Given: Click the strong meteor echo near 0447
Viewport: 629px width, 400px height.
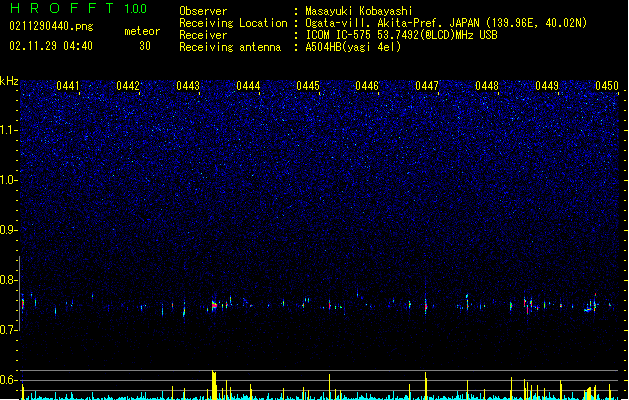Looking at the screenshot, I should [x=426, y=306].
